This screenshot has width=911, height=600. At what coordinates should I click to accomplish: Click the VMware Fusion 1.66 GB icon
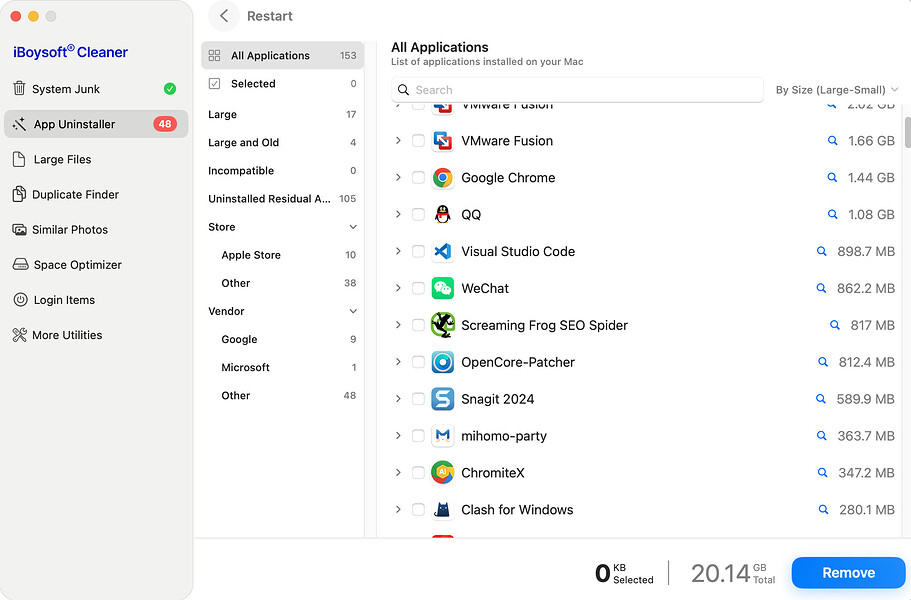pos(443,141)
